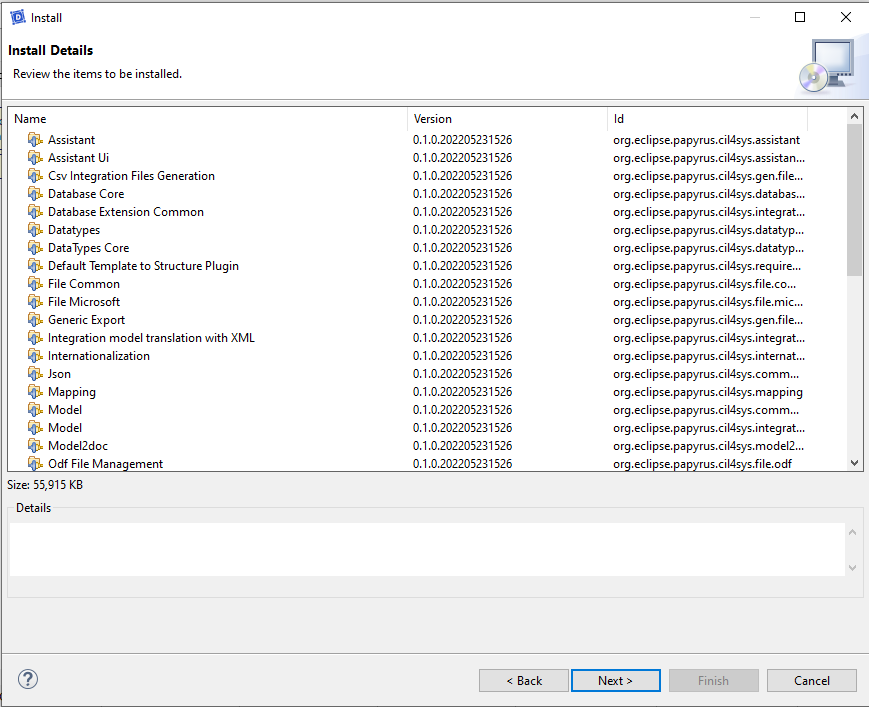Click the Id column header
This screenshot has height=707, width=869.
pyautogui.click(x=708, y=119)
